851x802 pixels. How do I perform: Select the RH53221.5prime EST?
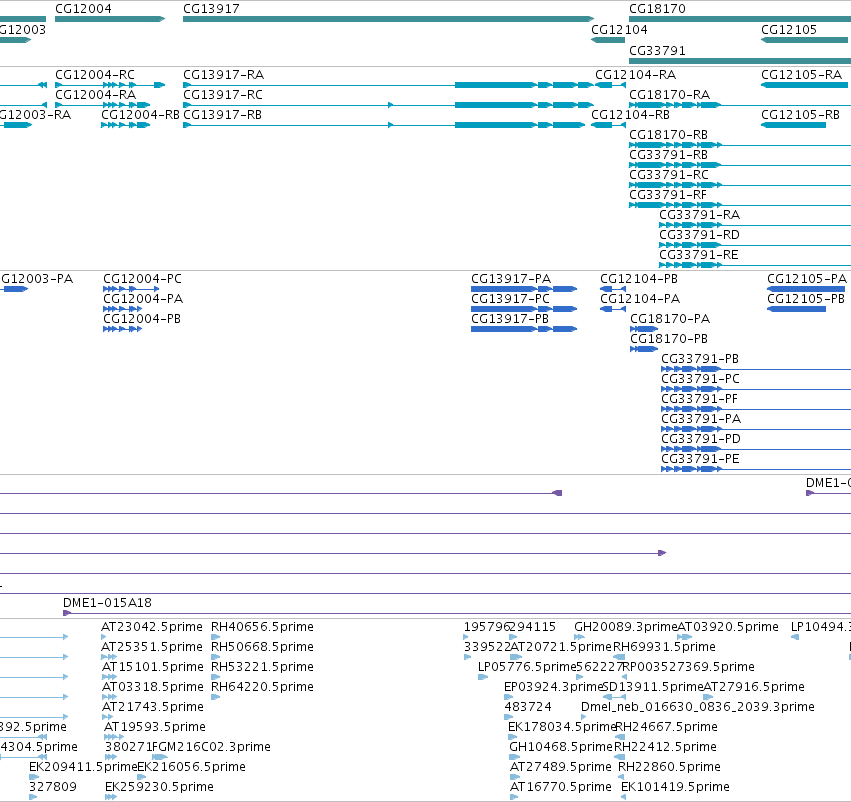tap(263, 667)
